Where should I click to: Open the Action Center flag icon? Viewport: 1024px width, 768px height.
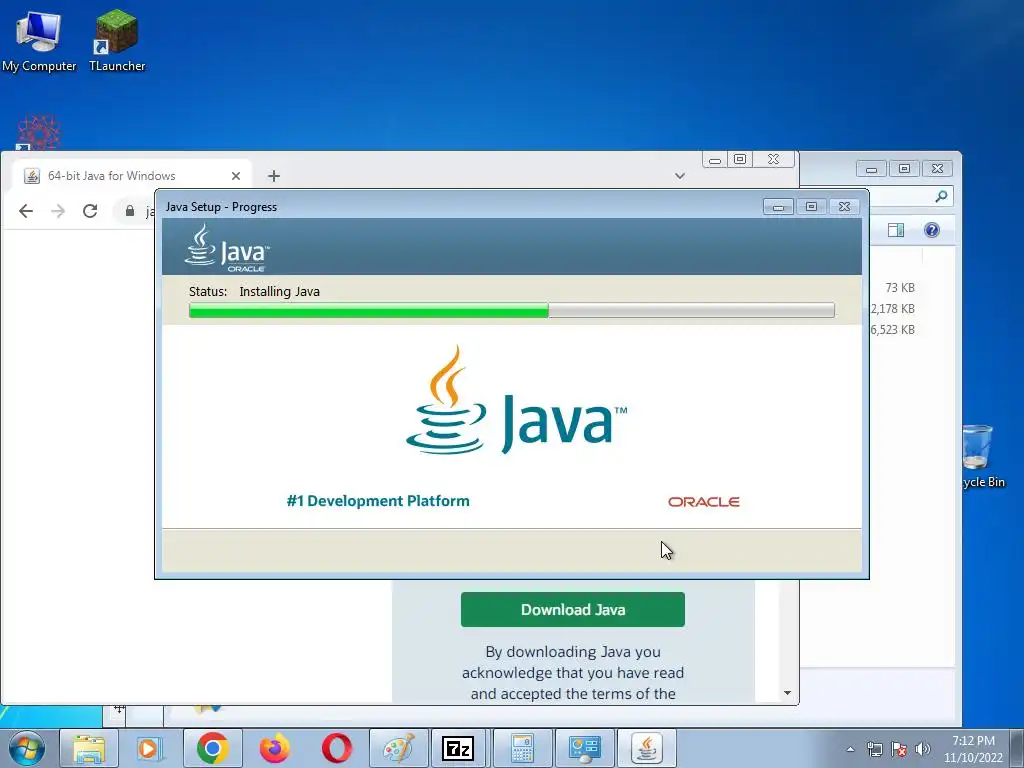tap(899, 749)
